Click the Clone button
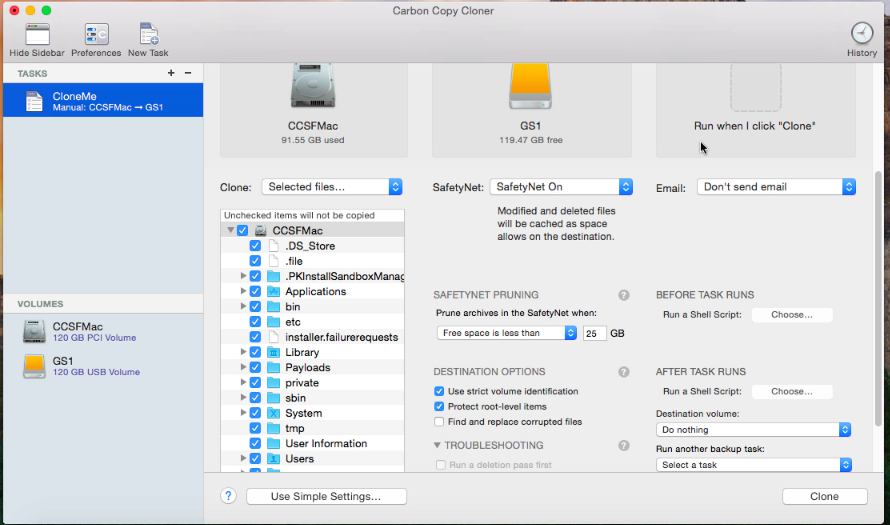Image resolution: width=890 pixels, height=525 pixels. click(824, 496)
